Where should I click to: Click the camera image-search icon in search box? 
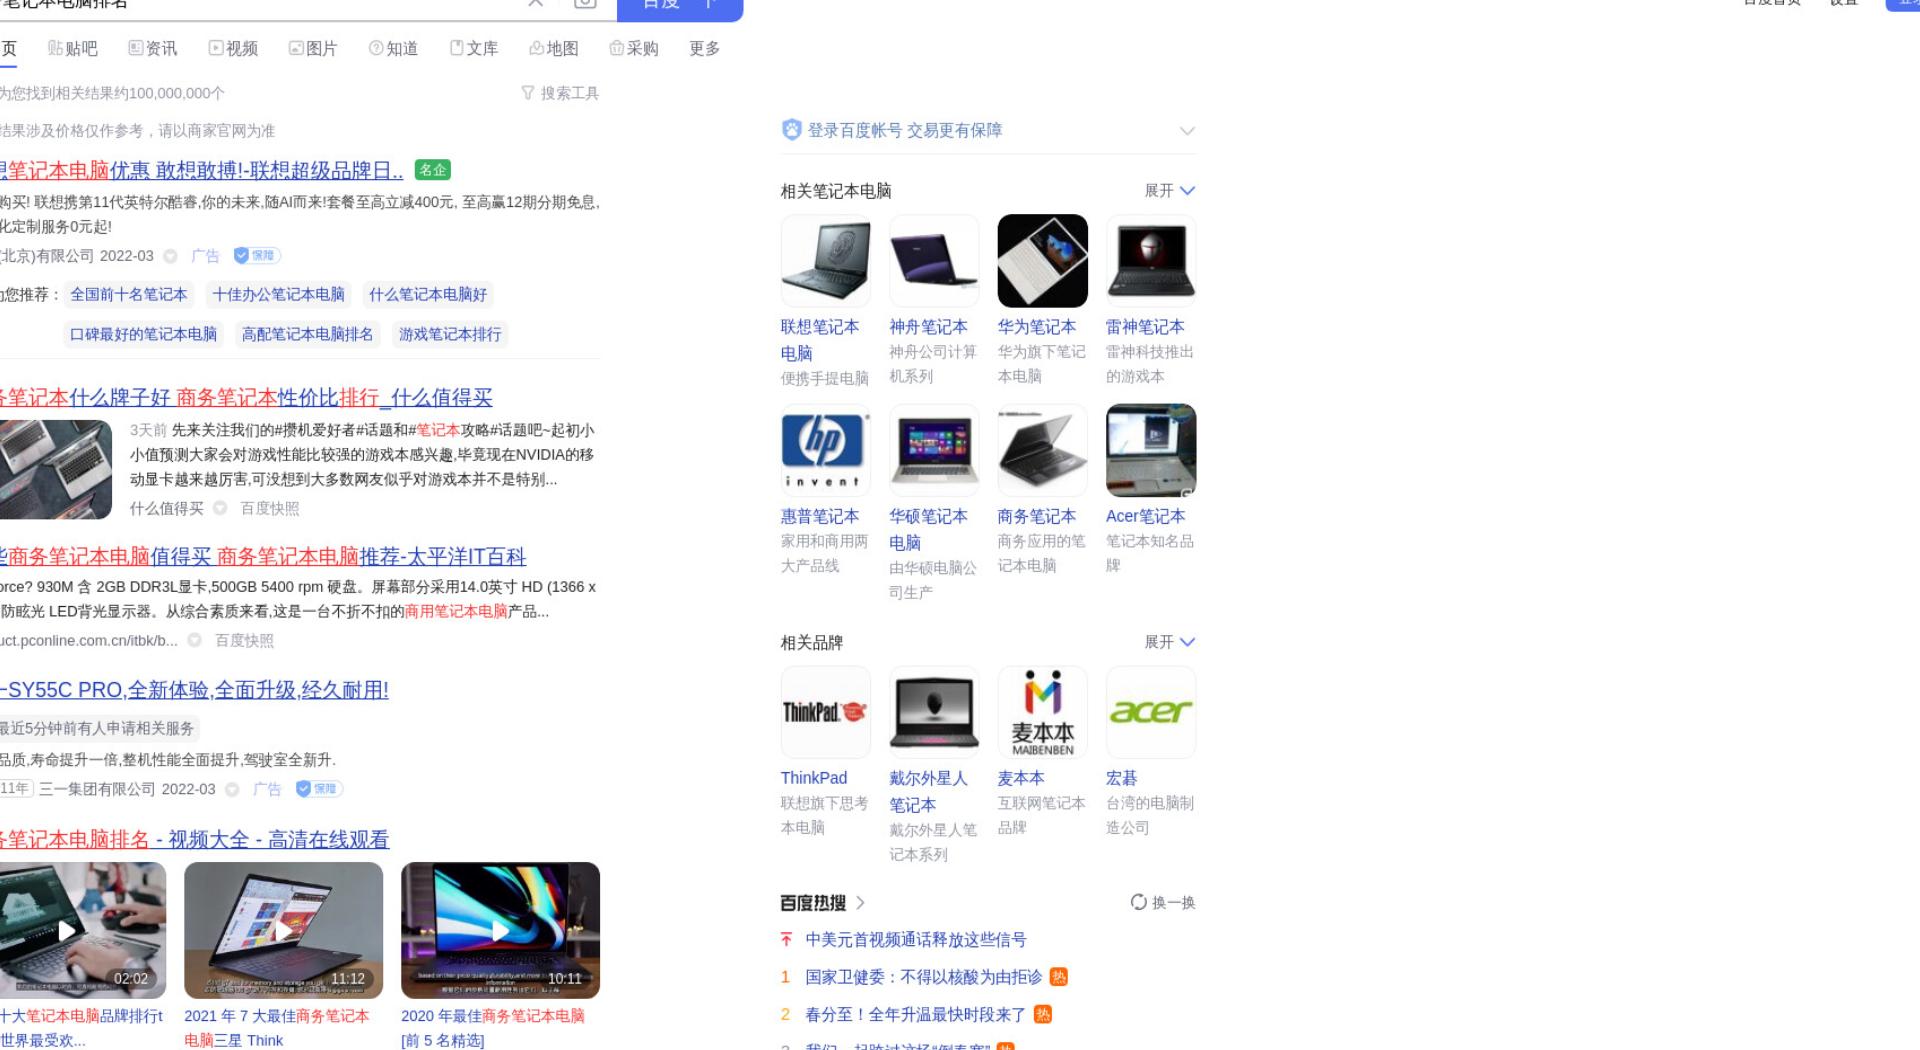click(585, 3)
